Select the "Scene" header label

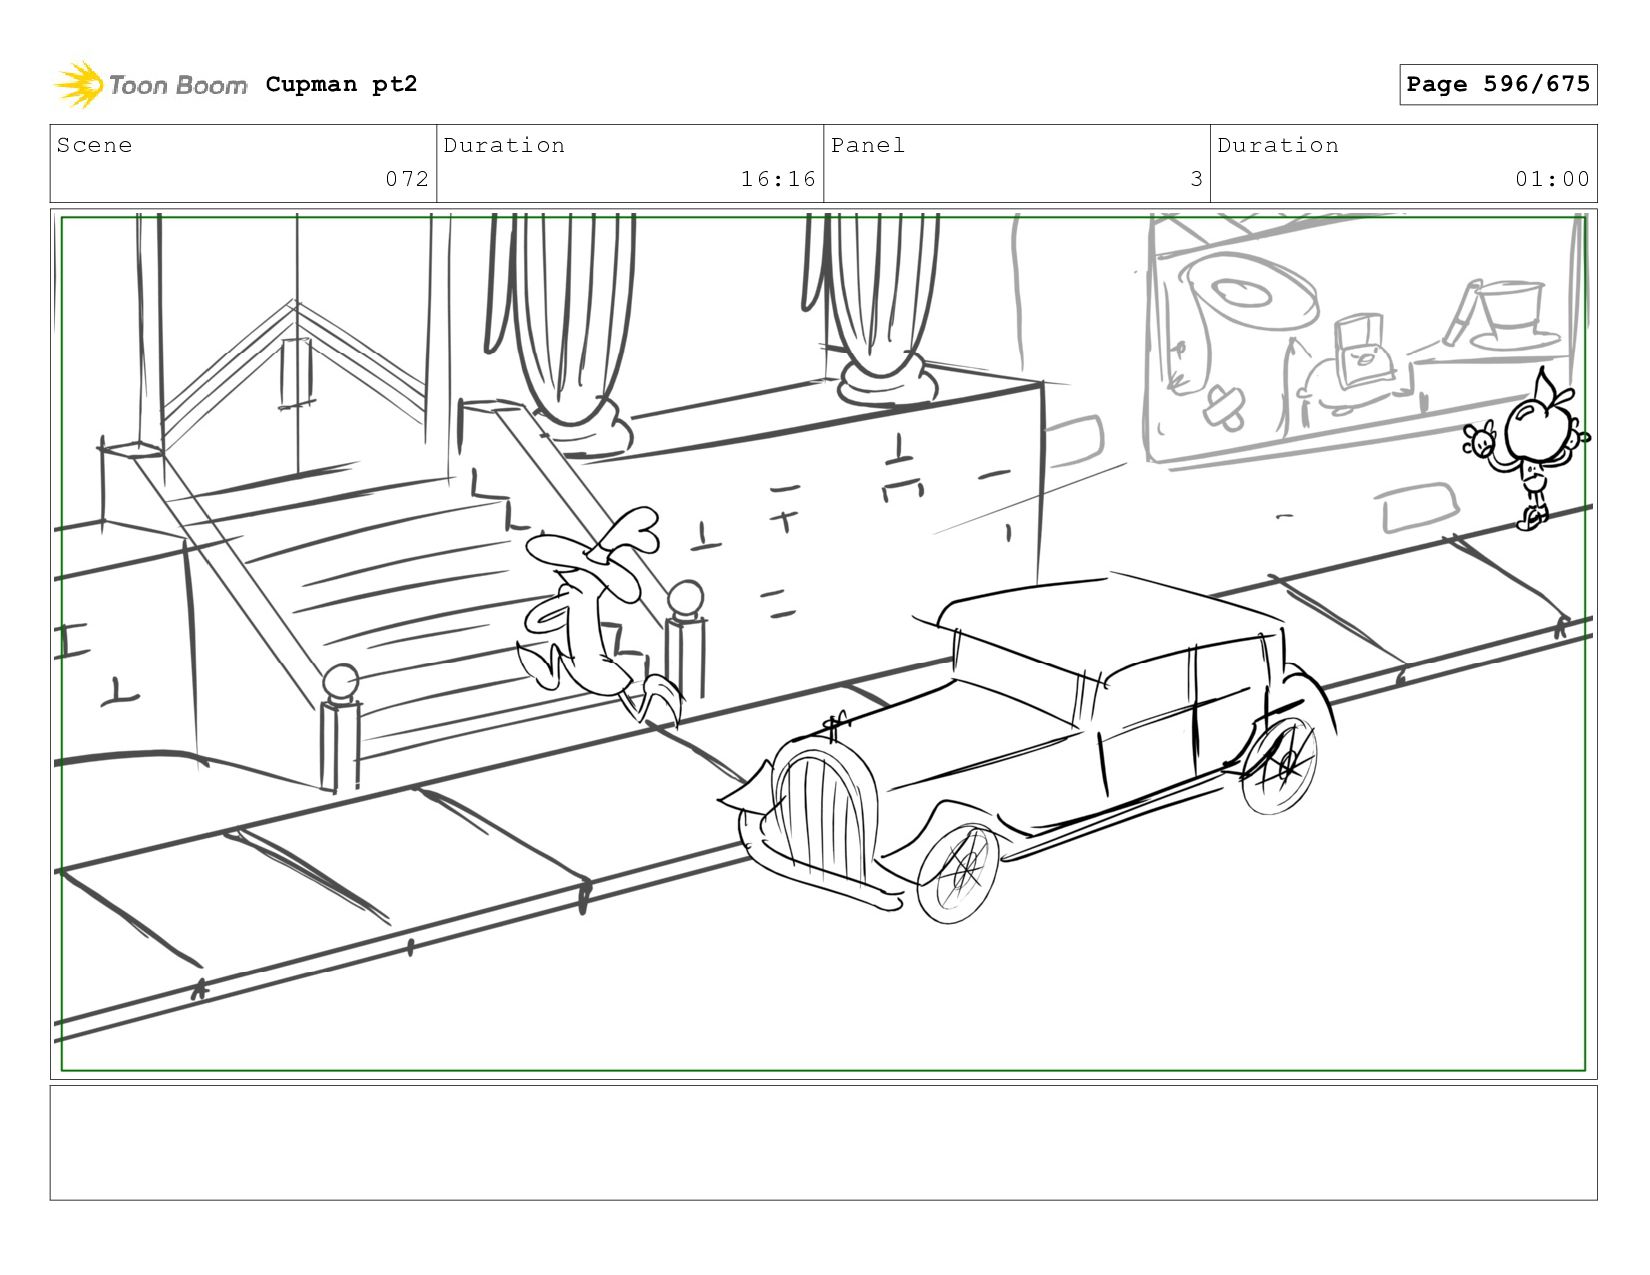[94, 145]
